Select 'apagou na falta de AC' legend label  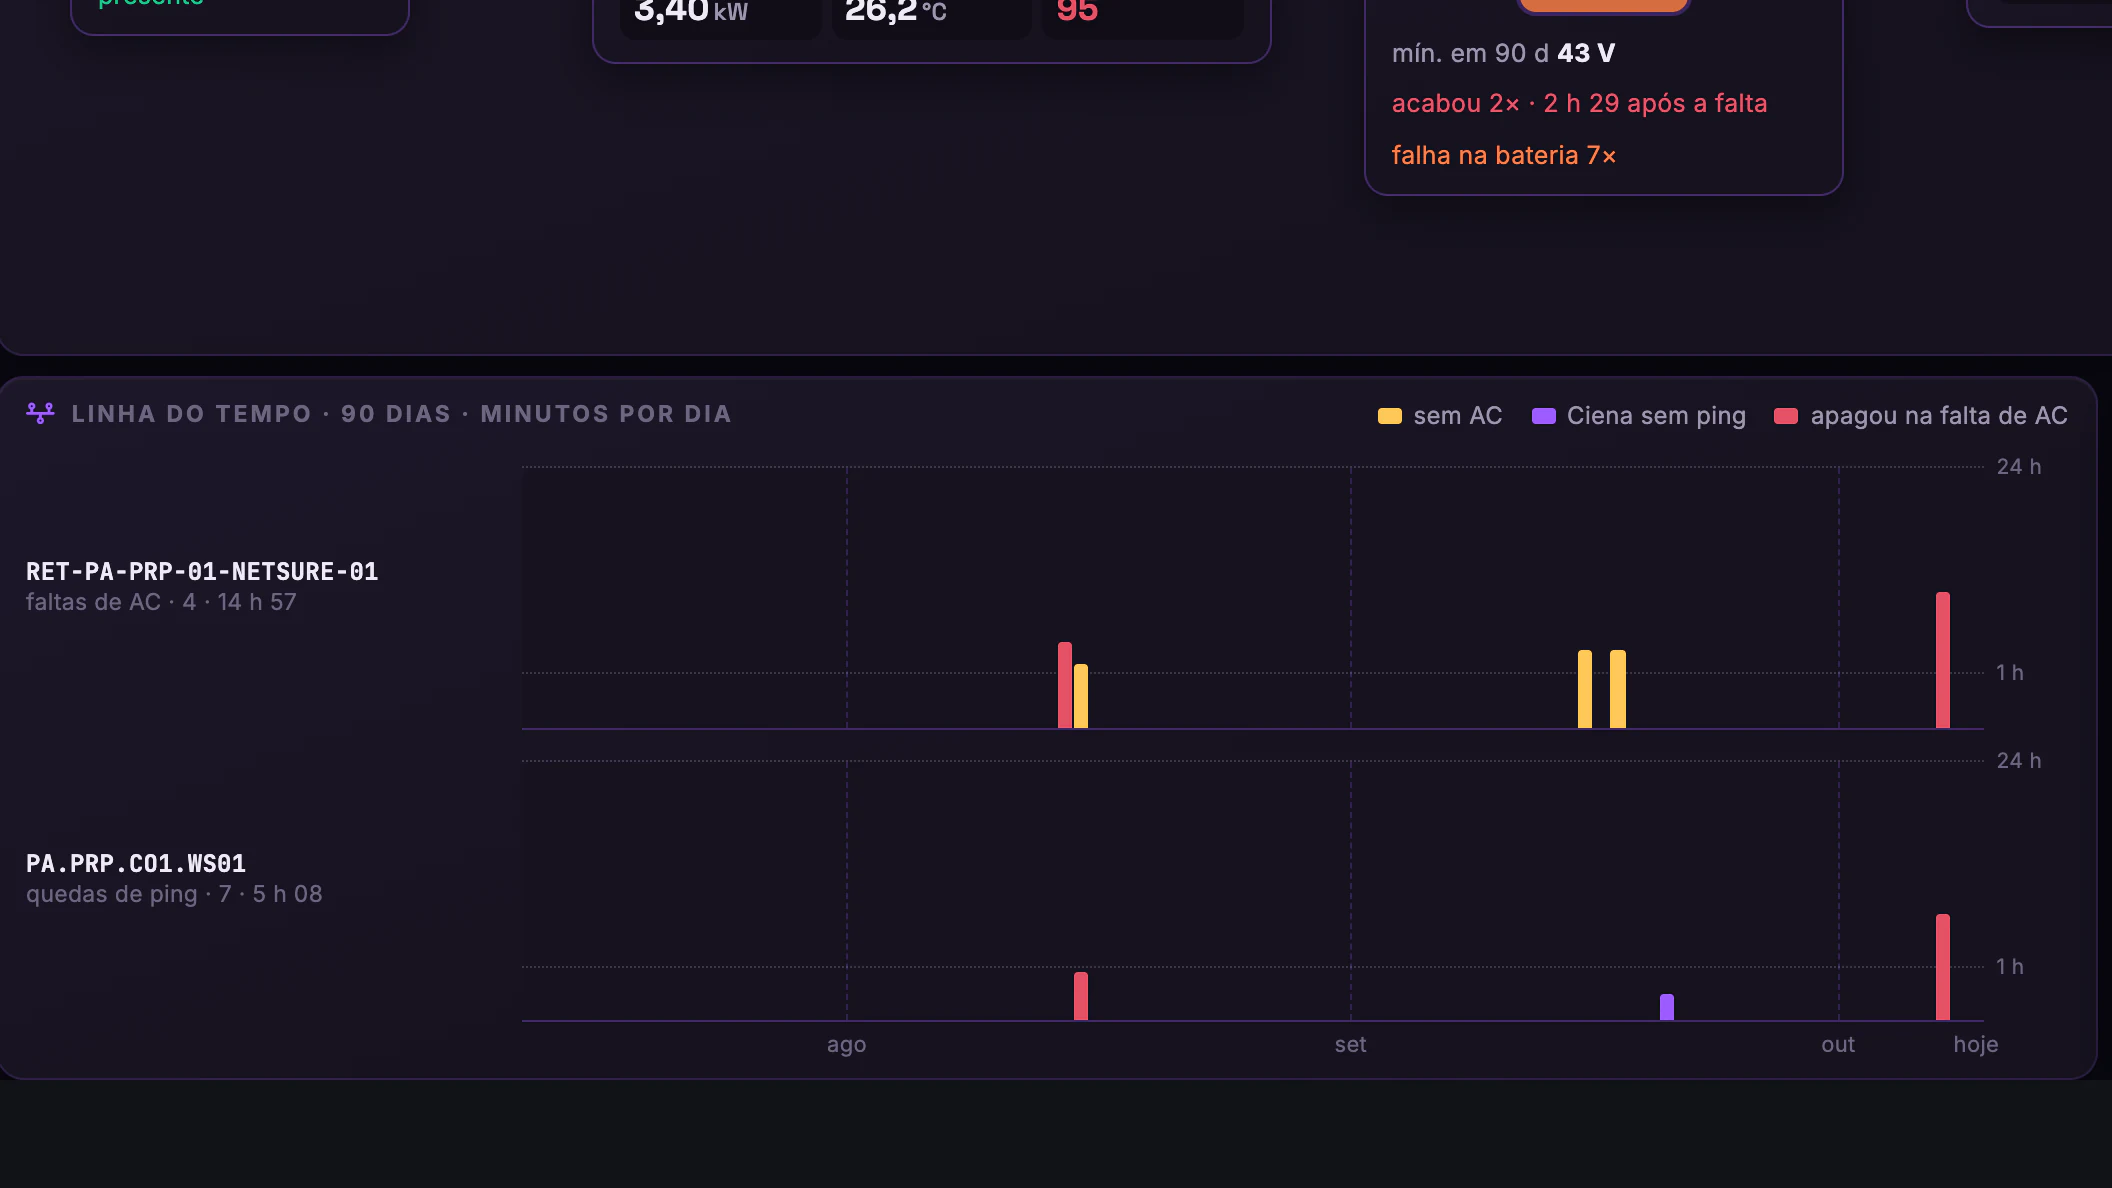click(x=1939, y=416)
